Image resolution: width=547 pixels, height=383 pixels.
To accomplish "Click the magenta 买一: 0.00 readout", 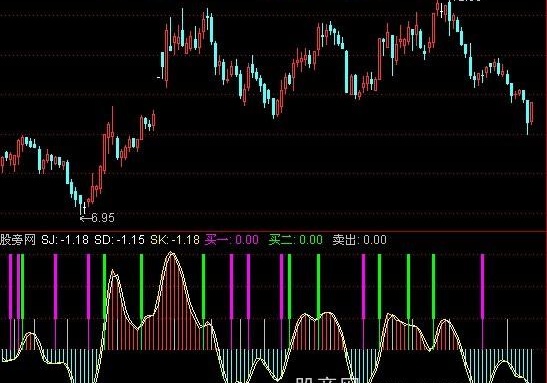I will point(232,240).
